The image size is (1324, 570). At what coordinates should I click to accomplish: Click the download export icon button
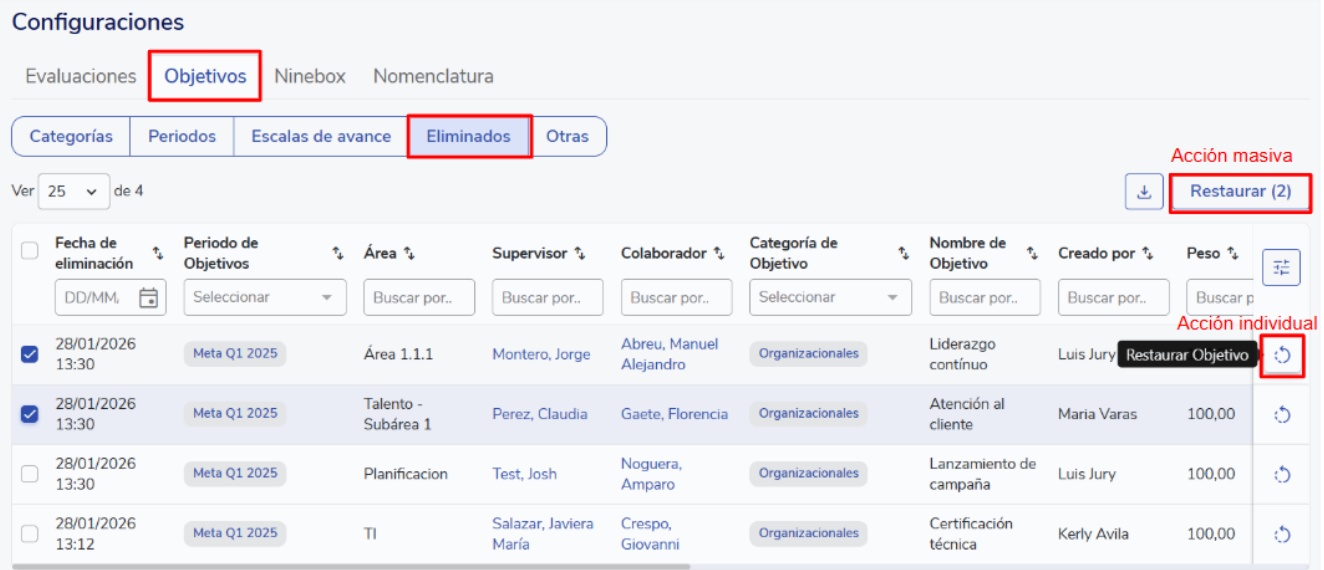[x=1144, y=192]
